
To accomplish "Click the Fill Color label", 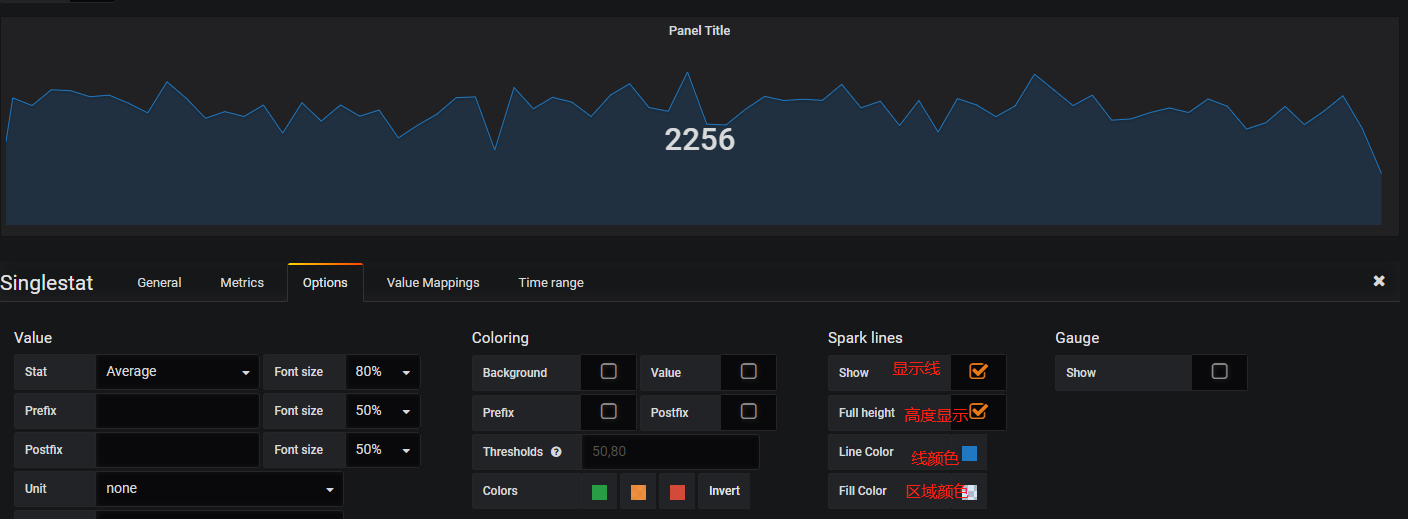I will pos(863,491).
